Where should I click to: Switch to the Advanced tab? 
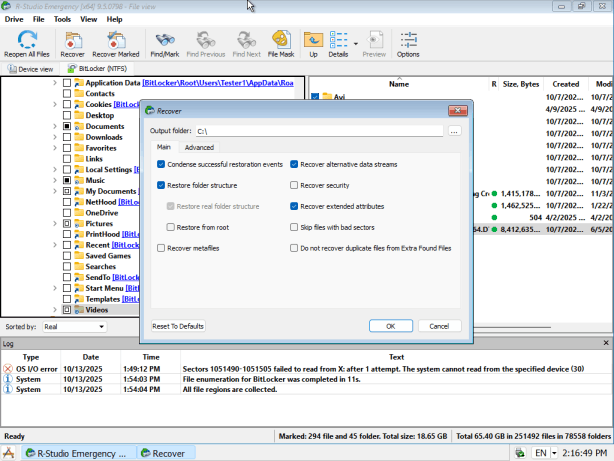(x=199, y=147)
